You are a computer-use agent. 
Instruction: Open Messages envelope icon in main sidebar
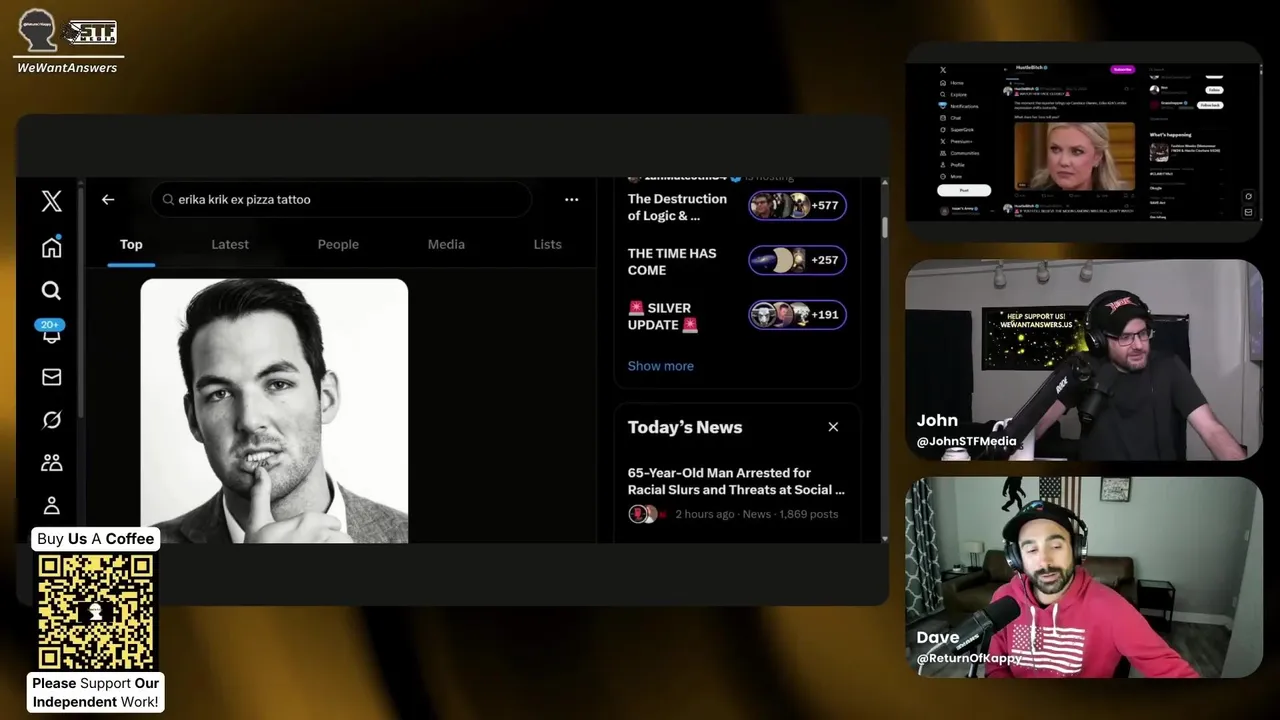click(x=52, y=377)
